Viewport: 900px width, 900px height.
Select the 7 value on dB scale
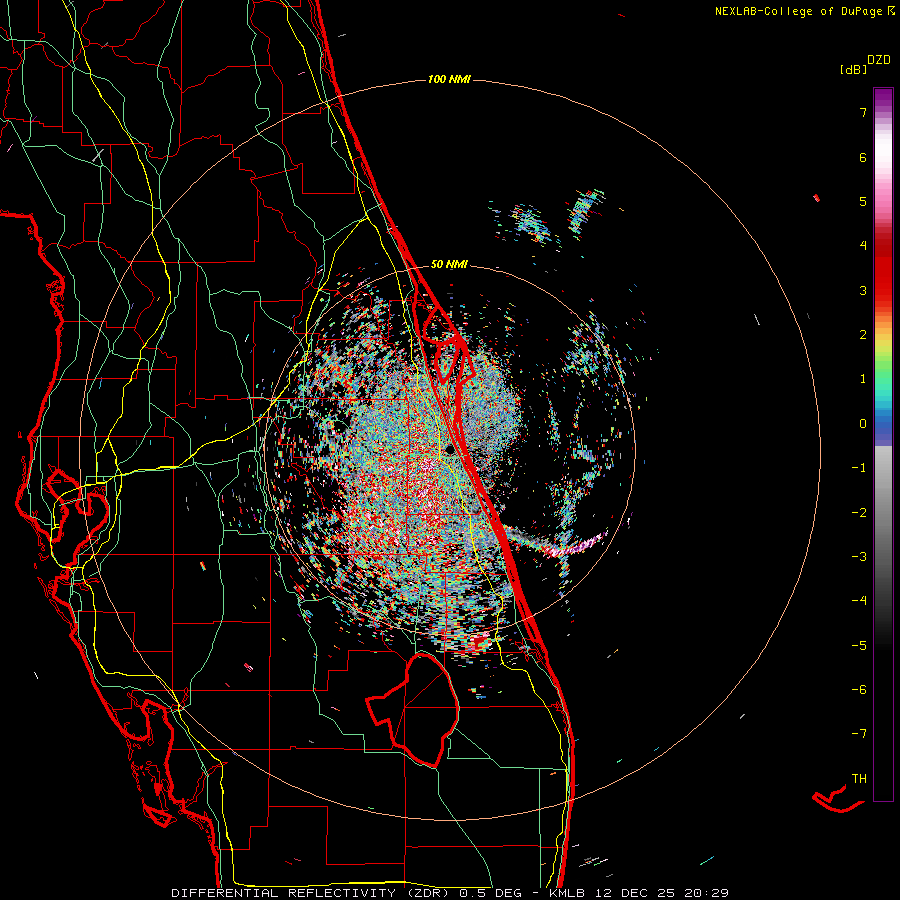[x=863, y=112]
